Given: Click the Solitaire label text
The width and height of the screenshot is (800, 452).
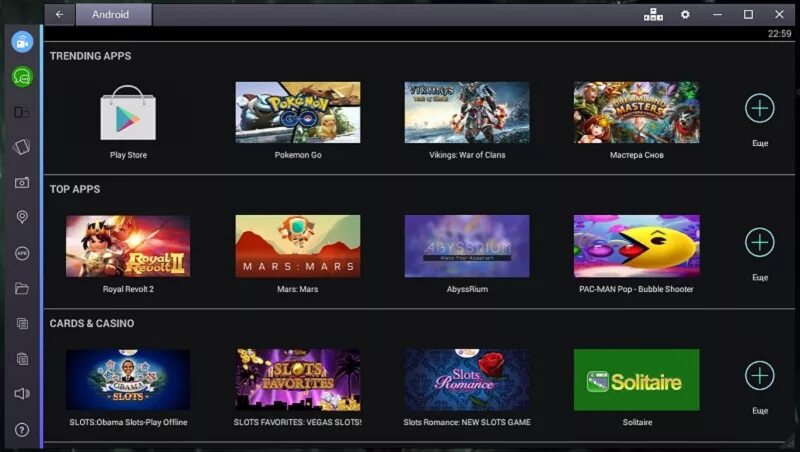Looking at the screenshot, I should click(x=637, y=422).
